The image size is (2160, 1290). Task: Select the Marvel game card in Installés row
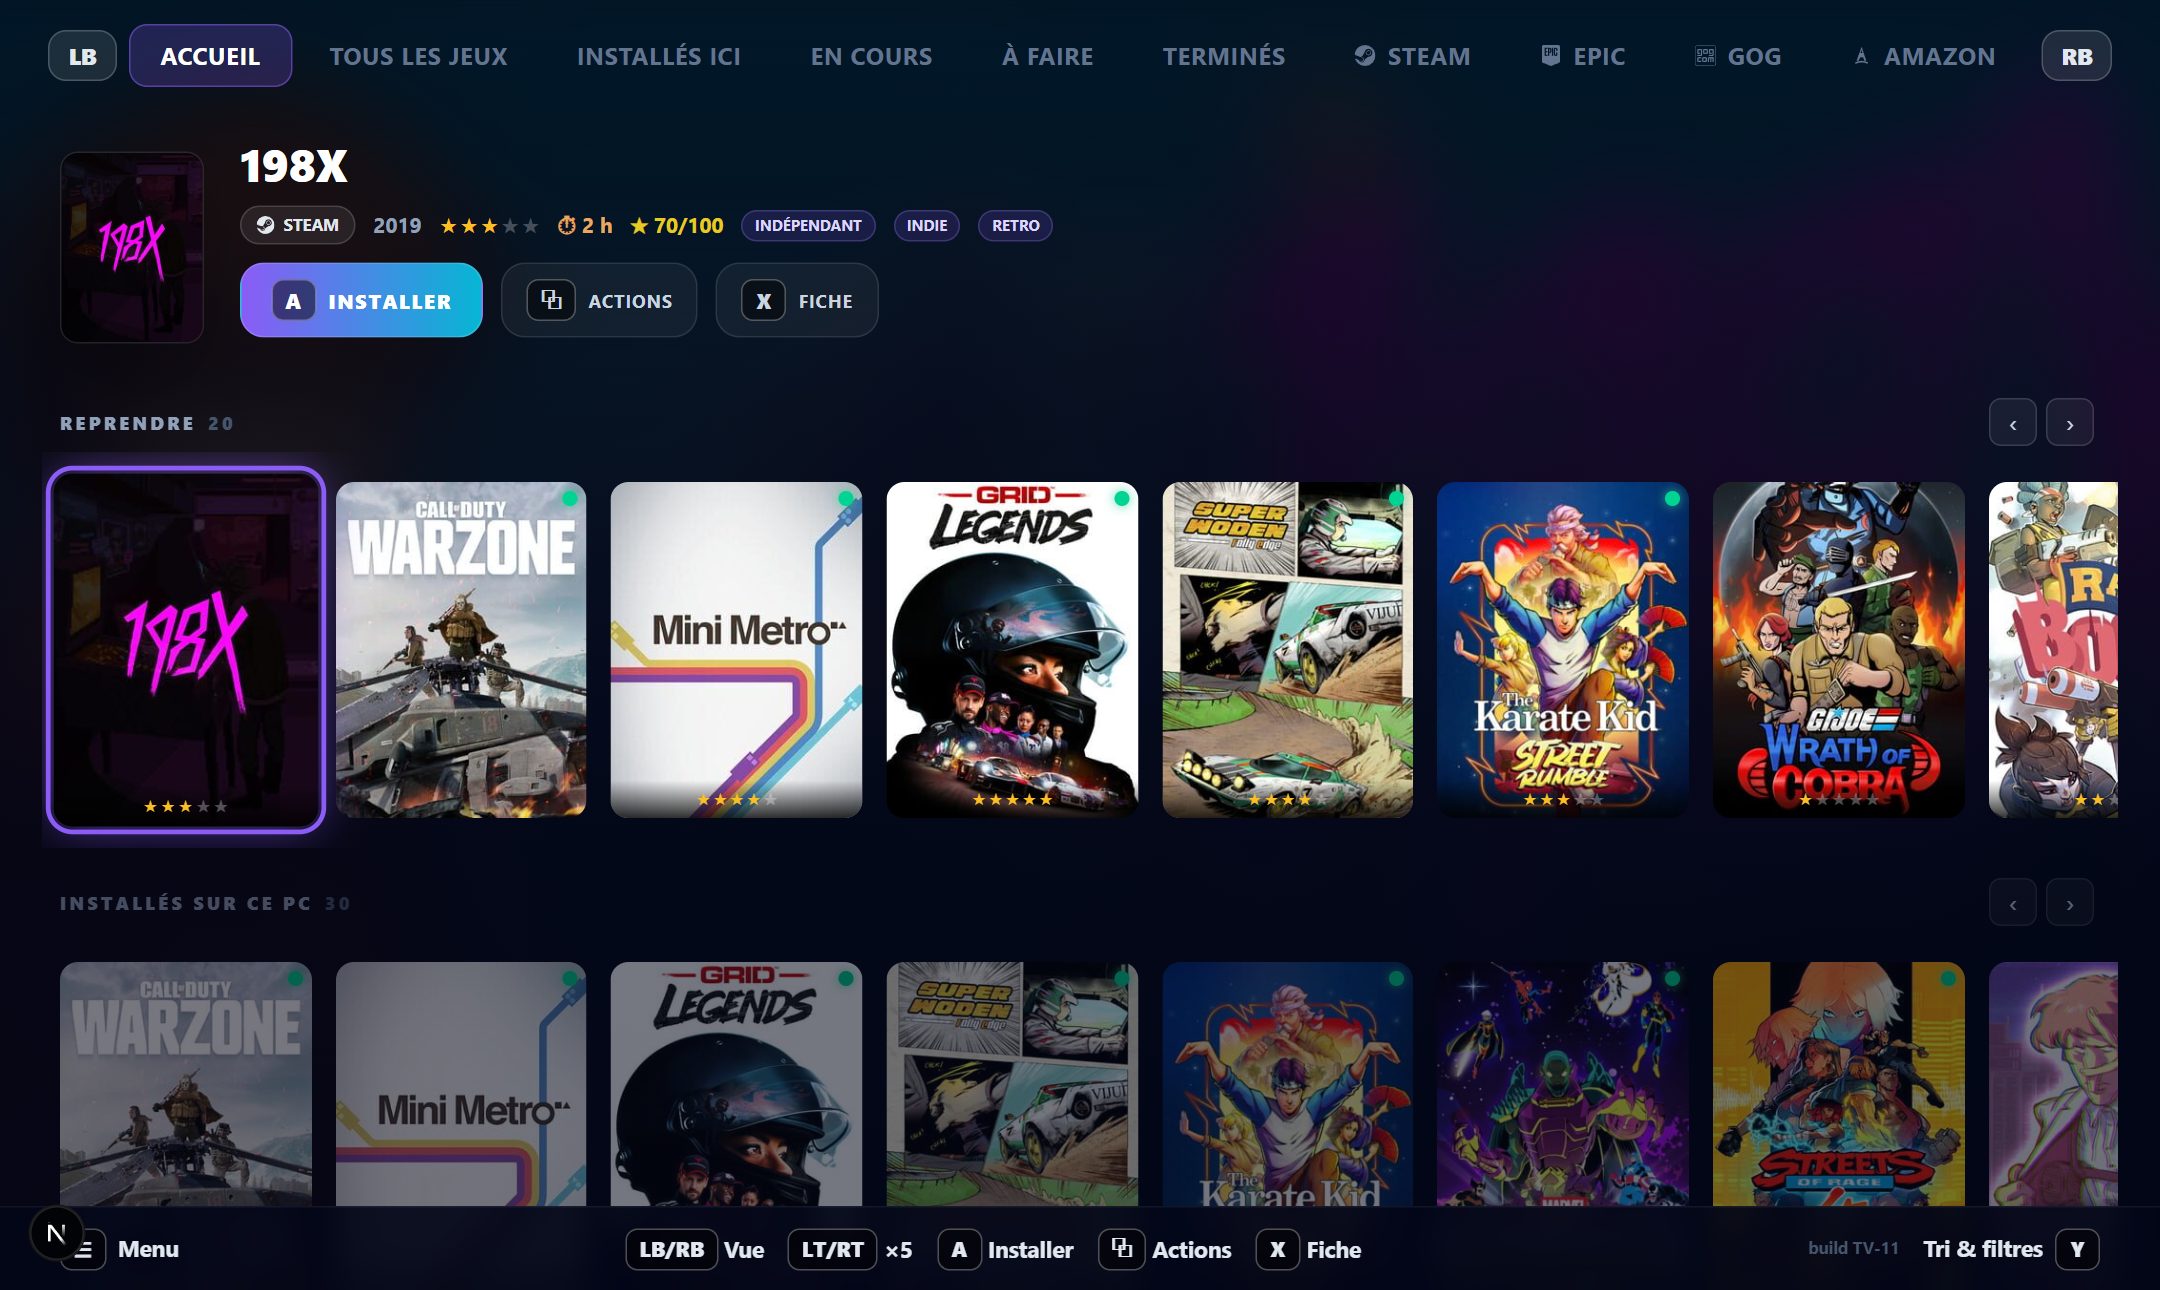coord(1563,1084)
